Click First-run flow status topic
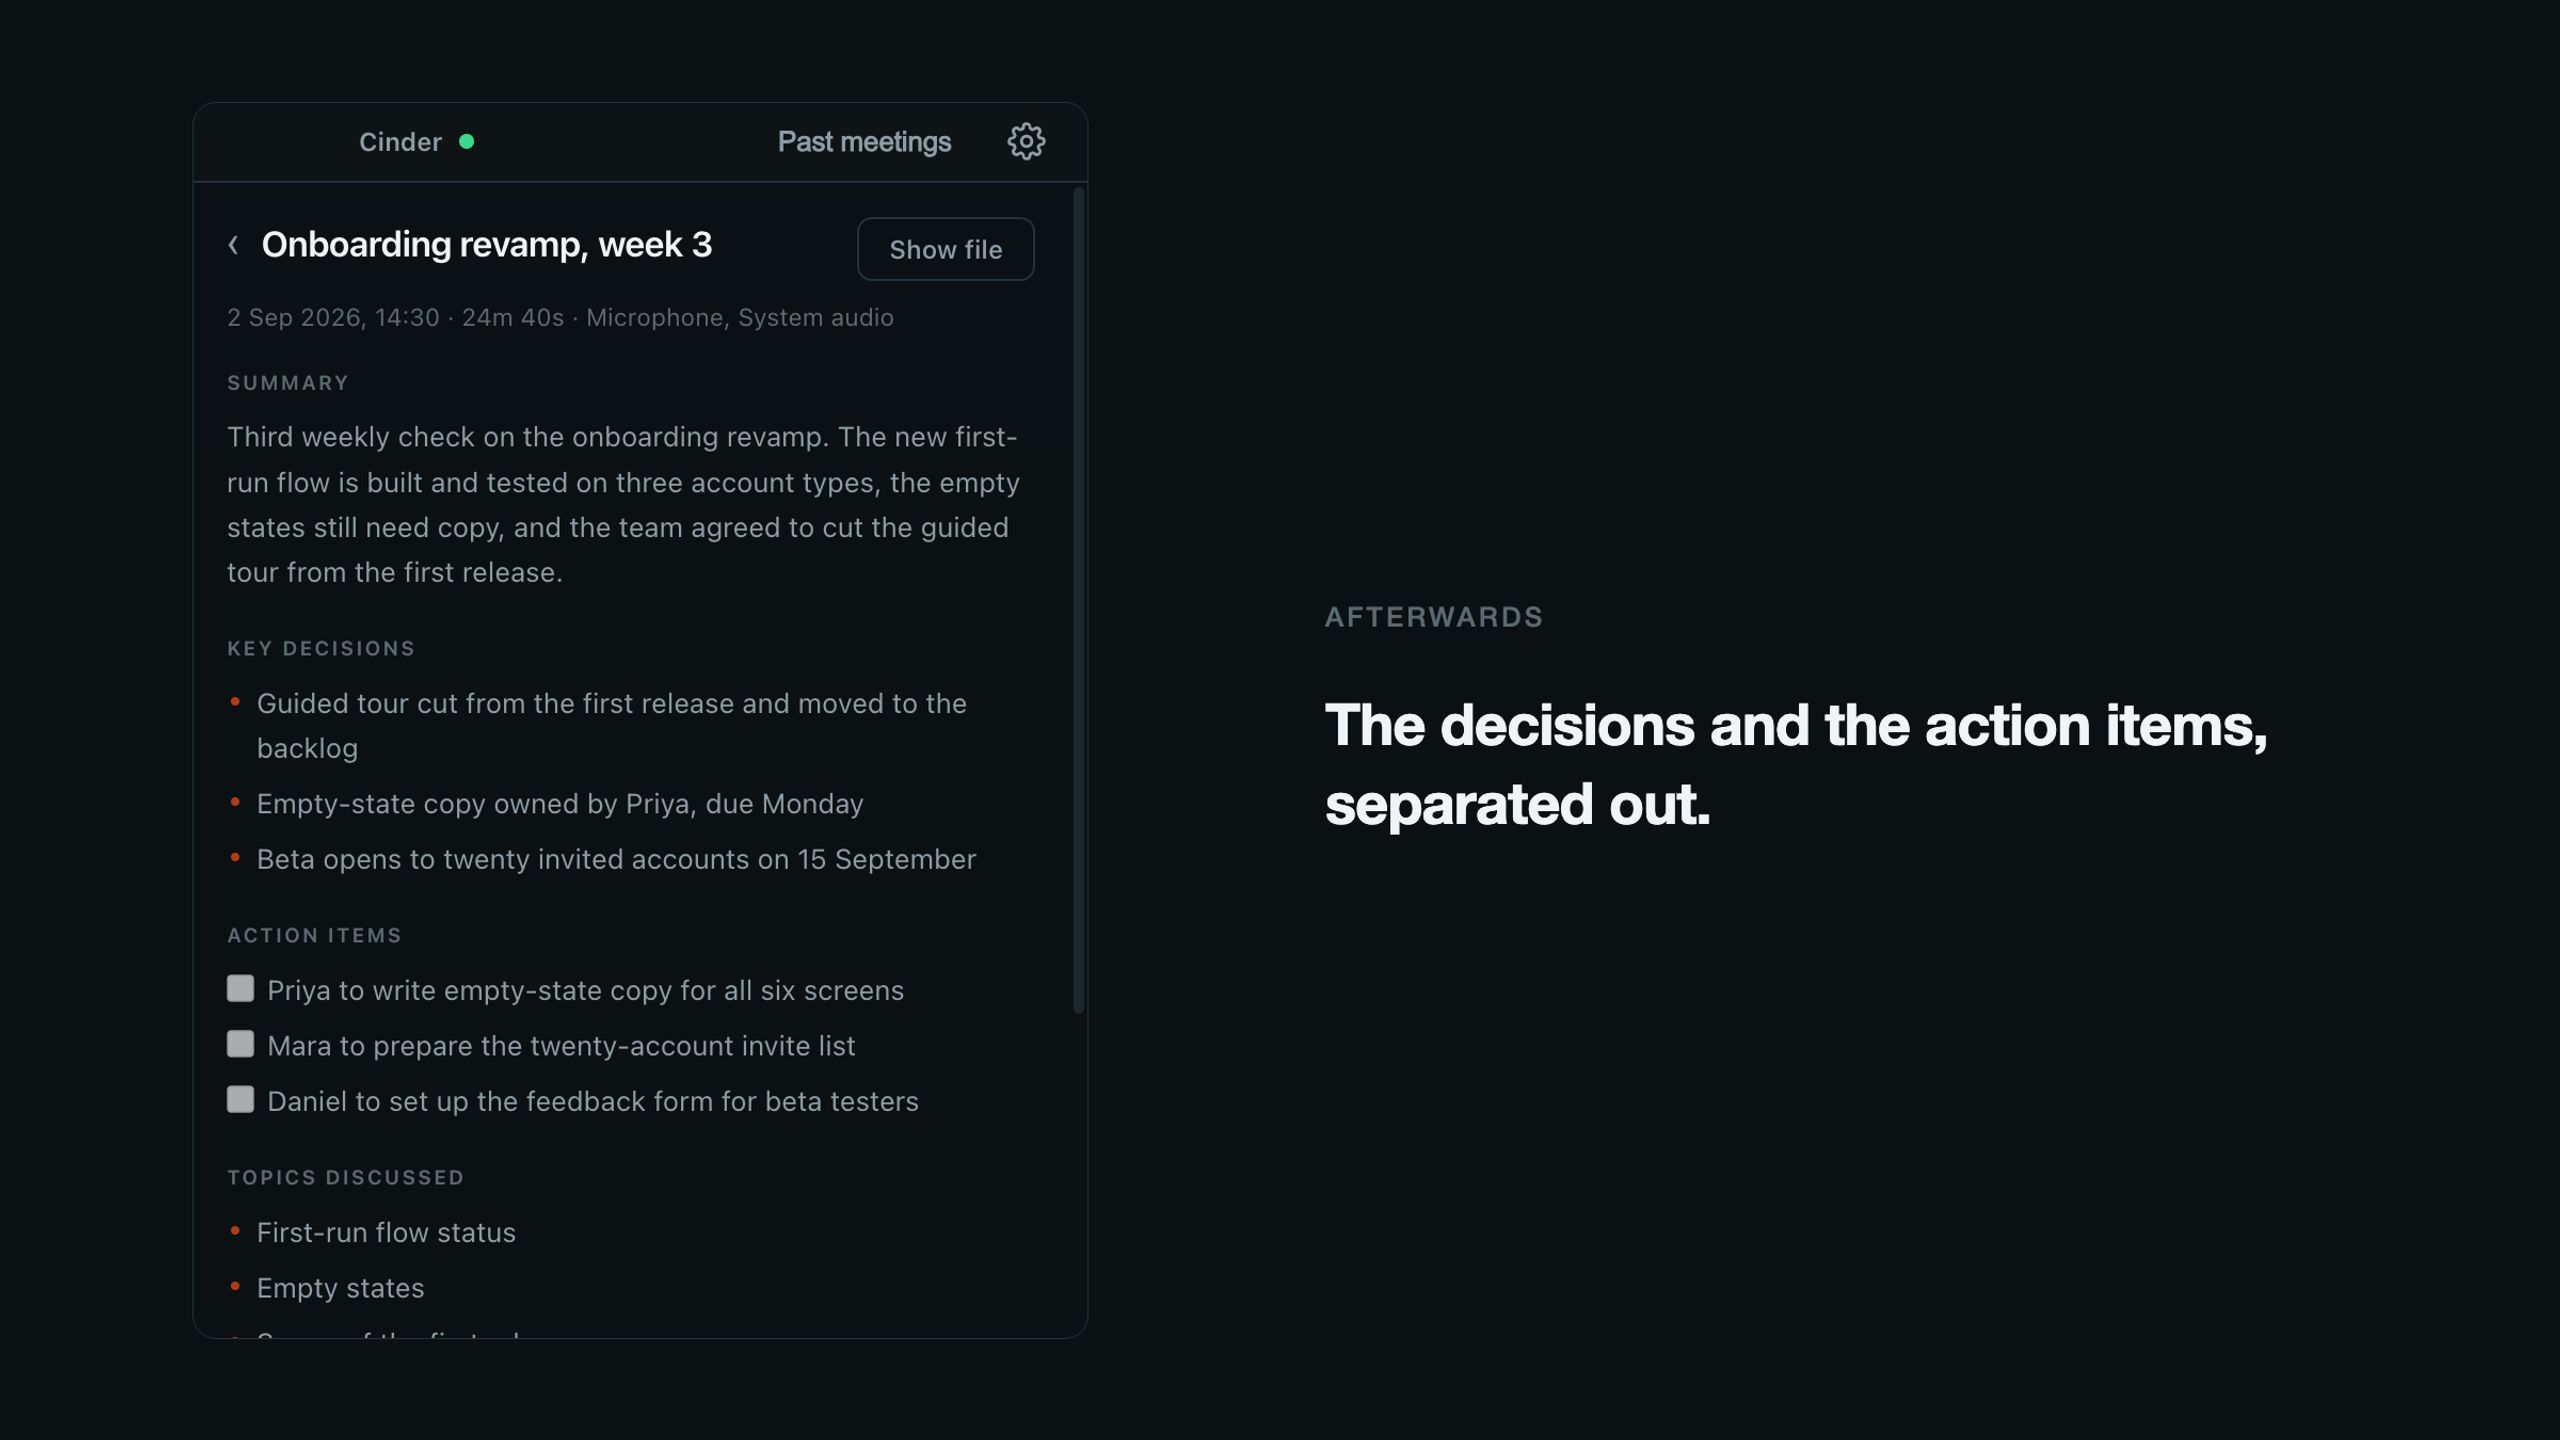Screen dimensions: 2560x1440 click(386, 1233)
